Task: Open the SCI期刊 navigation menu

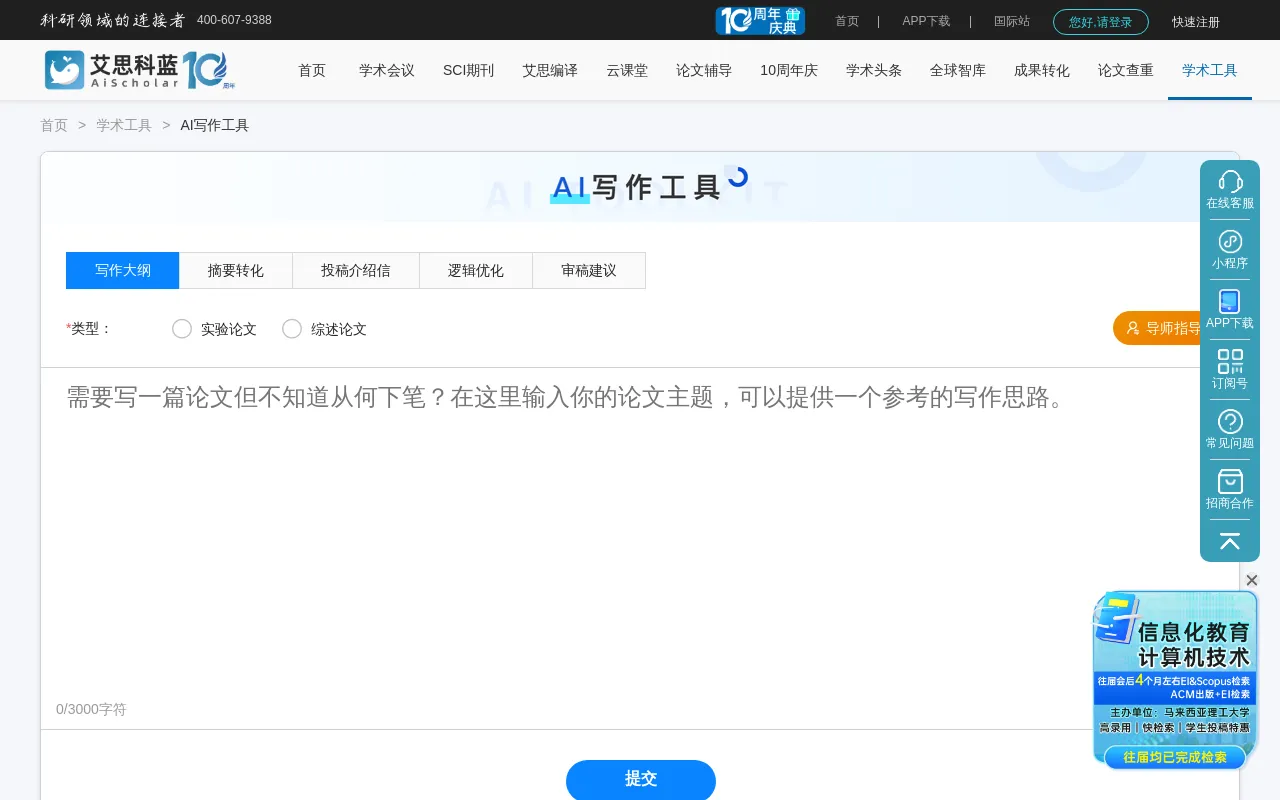Action: point(468,70)
